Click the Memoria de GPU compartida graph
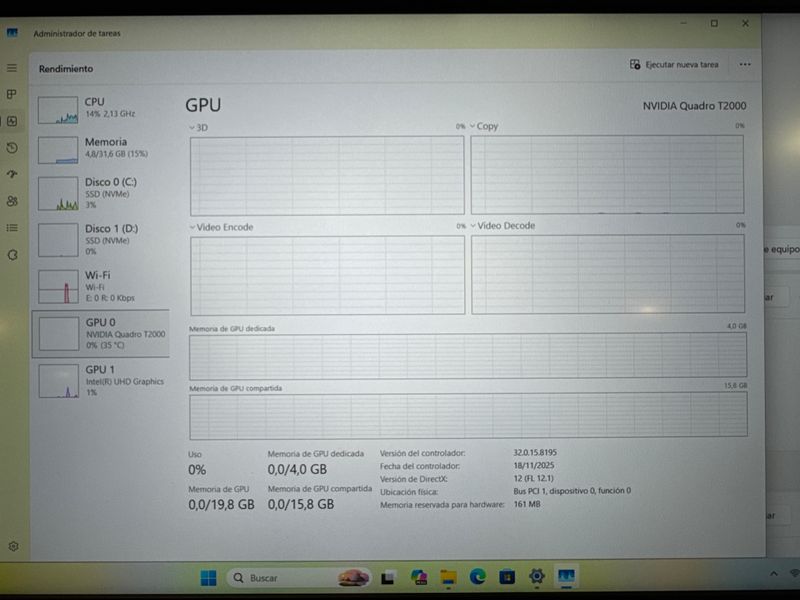Viewport: 800px width, 600px height. 468,416
